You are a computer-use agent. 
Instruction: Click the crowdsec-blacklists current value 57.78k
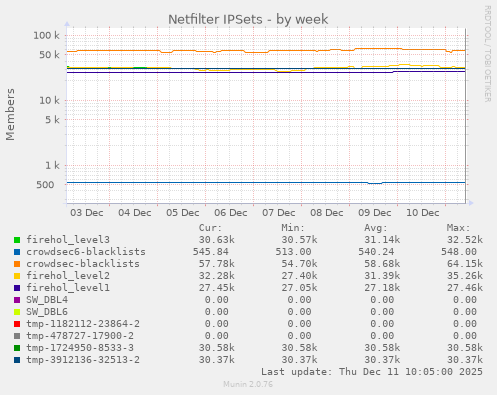pyautogui.click(x=217, y=264)
